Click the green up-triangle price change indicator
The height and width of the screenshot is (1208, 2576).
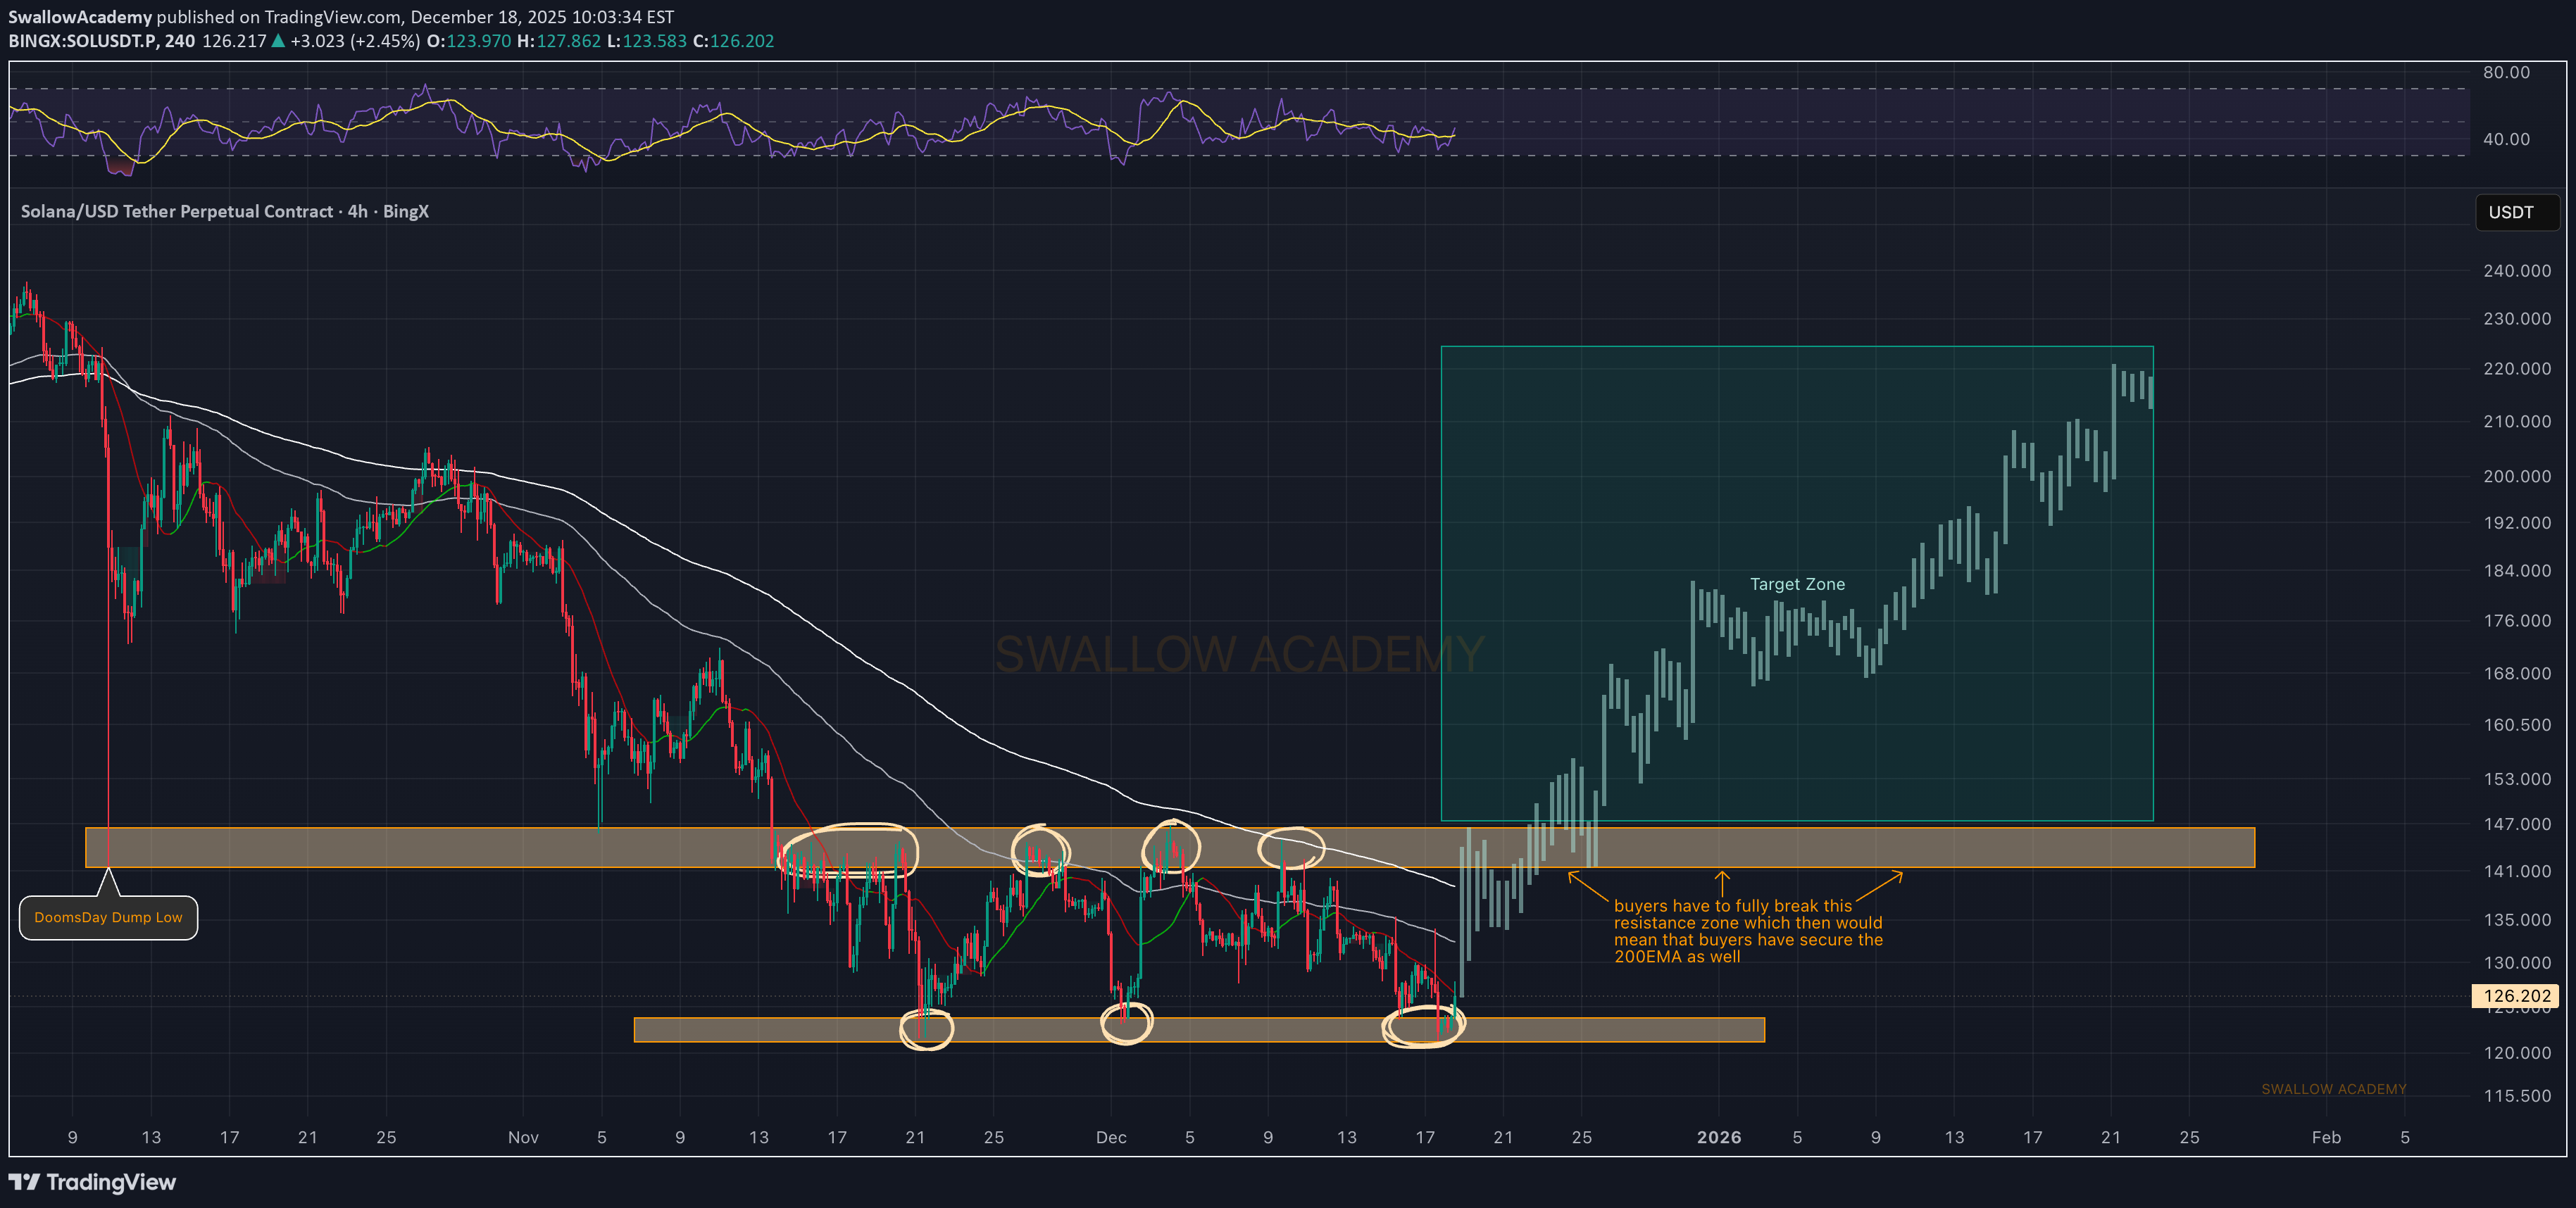click(x=278, y=41)
